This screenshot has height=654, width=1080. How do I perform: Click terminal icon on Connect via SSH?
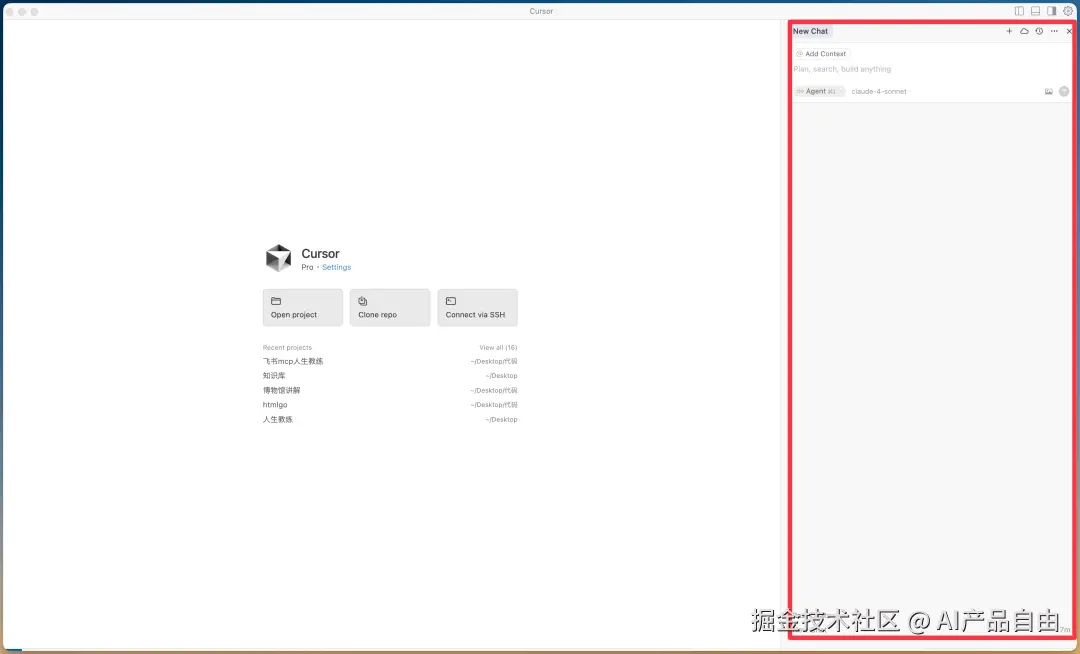click(x=450, y=301)
